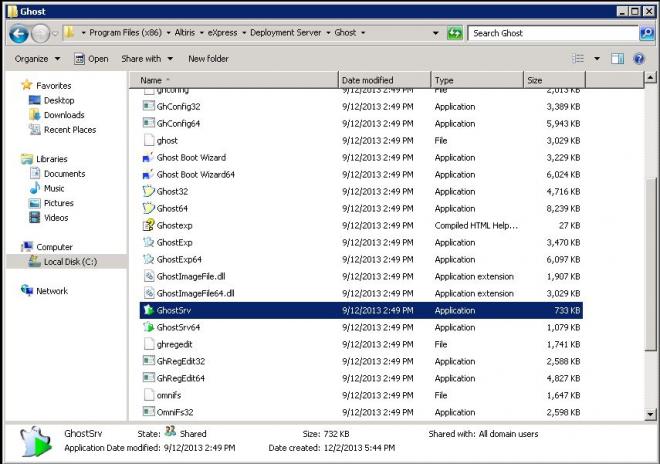The height and width of the screenshot is (464, 660).
Task: Refresh the Ghost folder view
Action: (x=455, y=33)
